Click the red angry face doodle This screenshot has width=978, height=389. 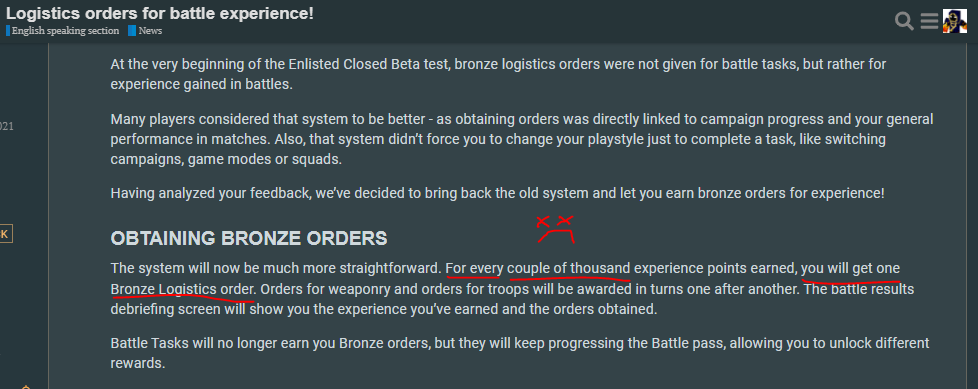pos(556,229)
